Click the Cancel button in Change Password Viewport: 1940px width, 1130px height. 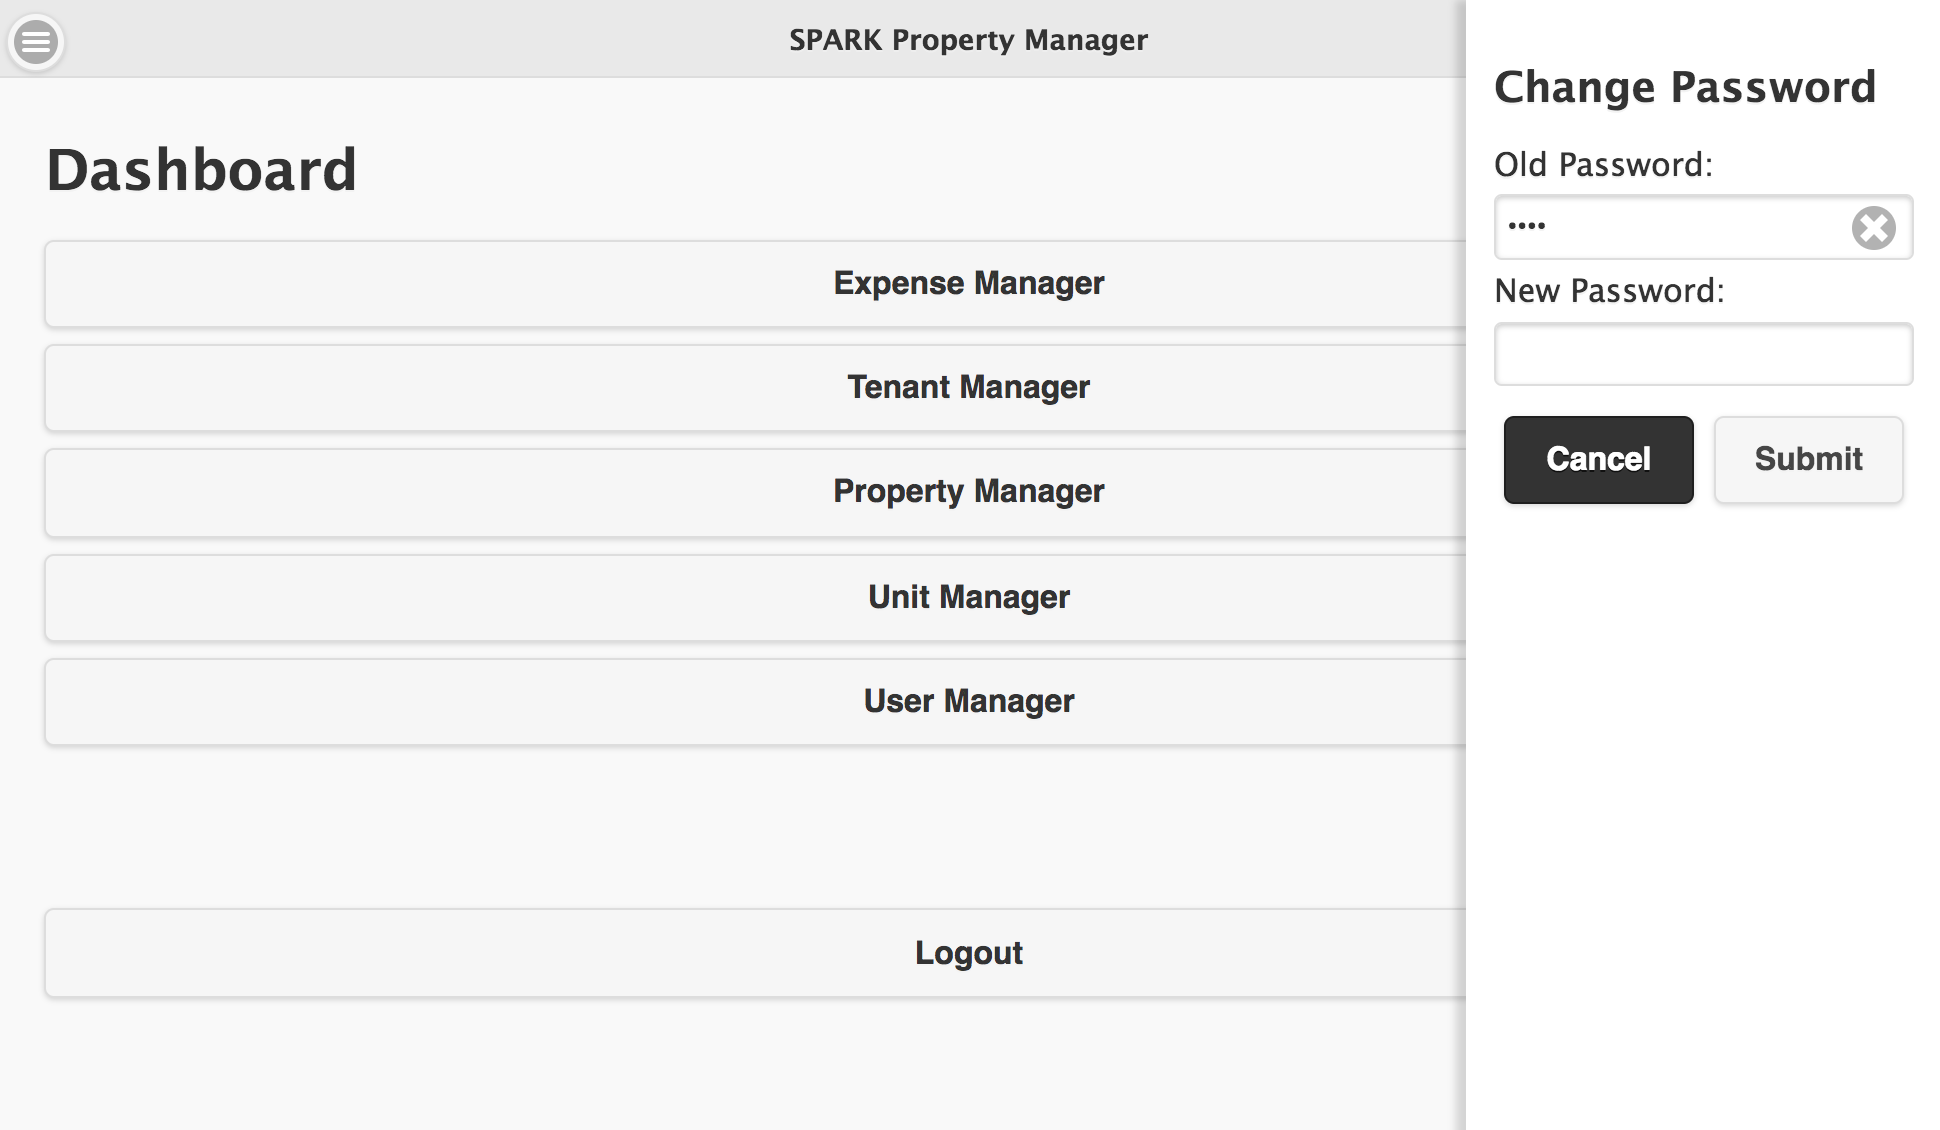(1598, 459)
